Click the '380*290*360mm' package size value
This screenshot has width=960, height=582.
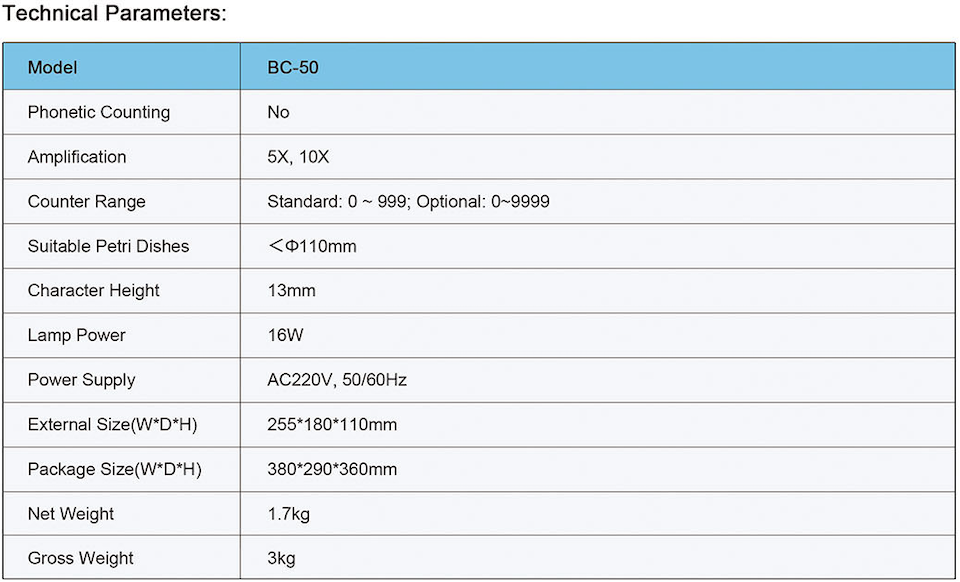click(332, 469)
